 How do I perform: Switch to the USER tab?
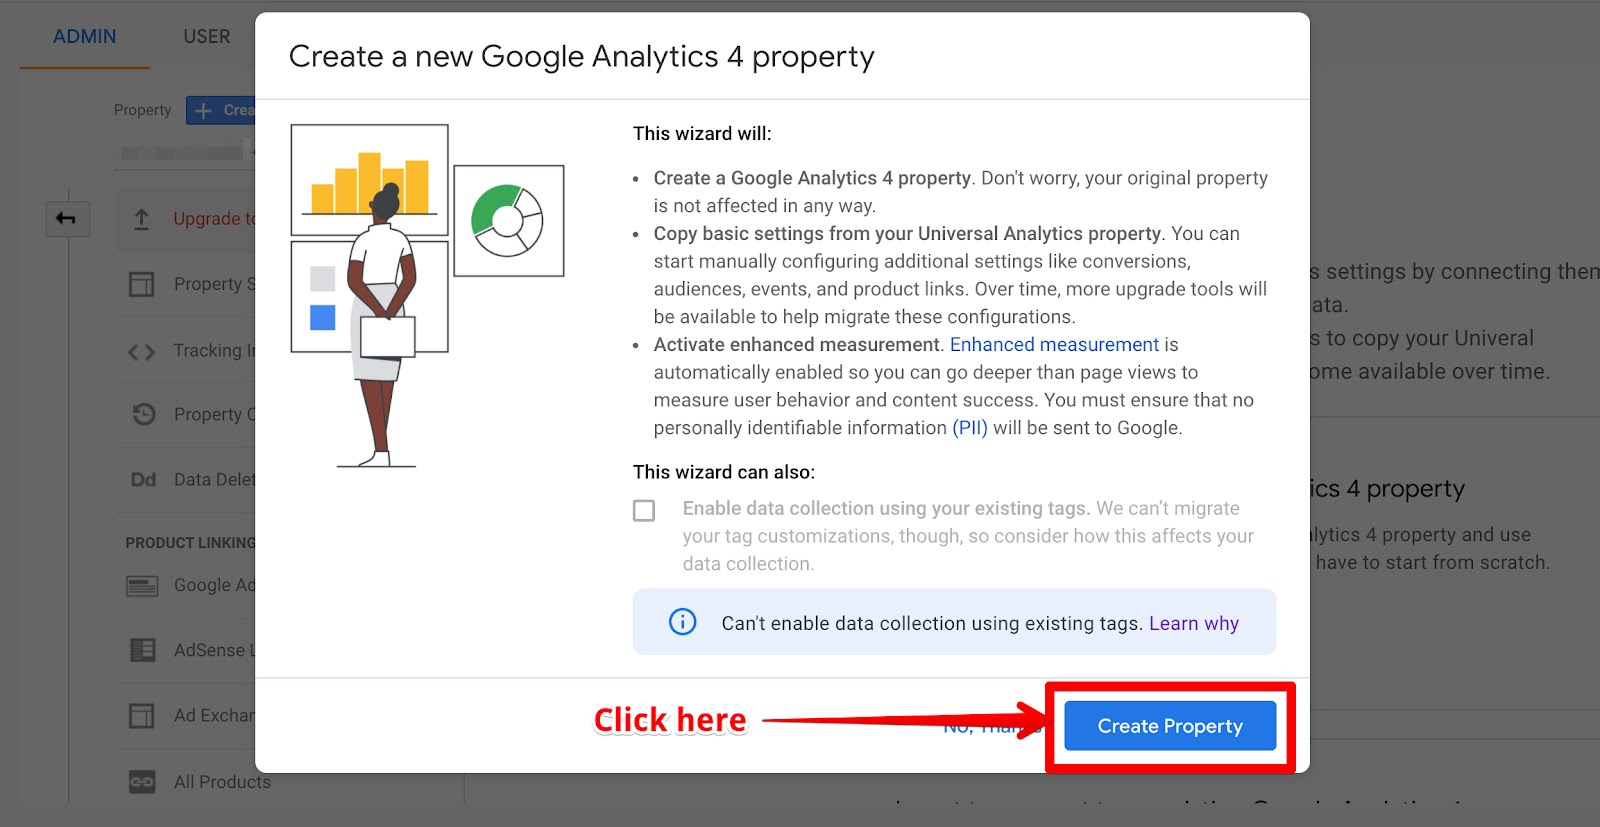point(206,37)
